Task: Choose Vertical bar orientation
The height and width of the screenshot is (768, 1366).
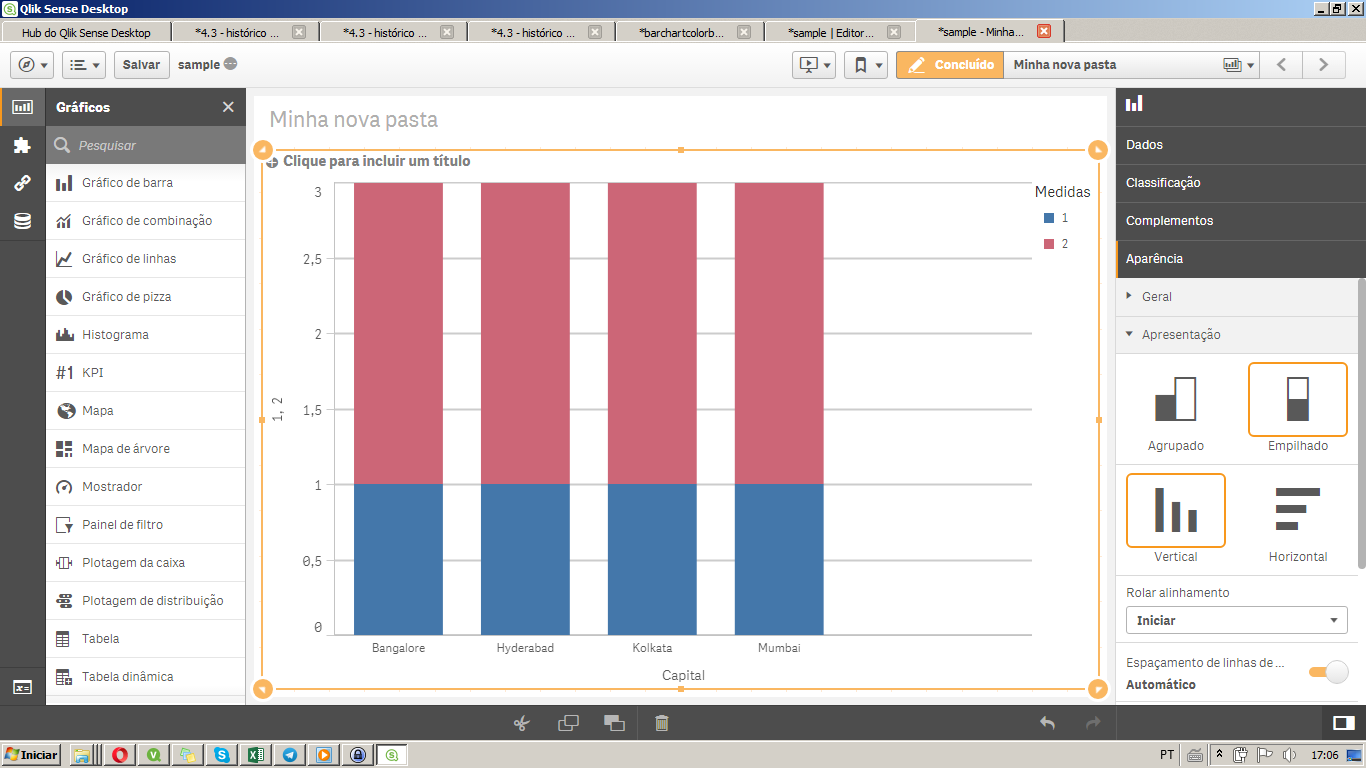Action: [1176, 519]
